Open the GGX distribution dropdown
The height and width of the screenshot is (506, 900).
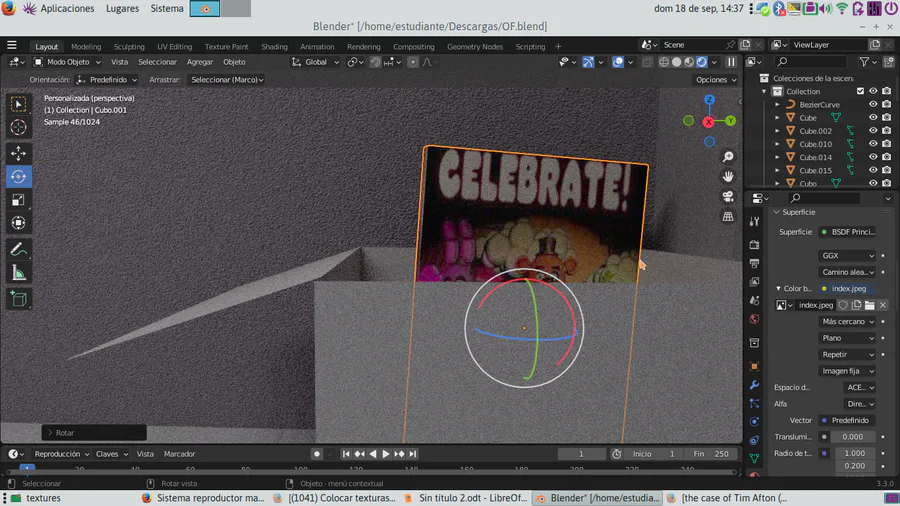pos(847,256)
